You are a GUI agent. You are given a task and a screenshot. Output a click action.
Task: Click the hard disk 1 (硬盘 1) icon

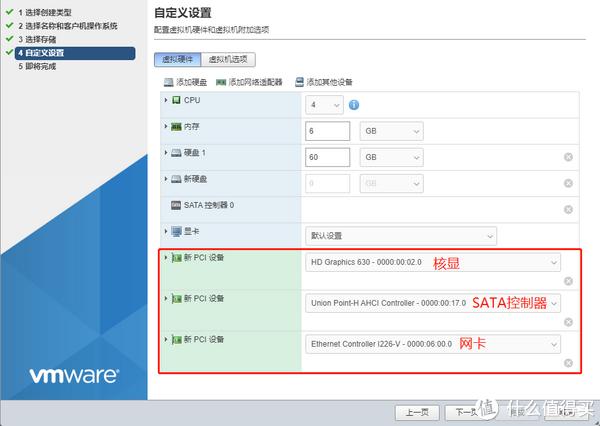click(176, 153)
